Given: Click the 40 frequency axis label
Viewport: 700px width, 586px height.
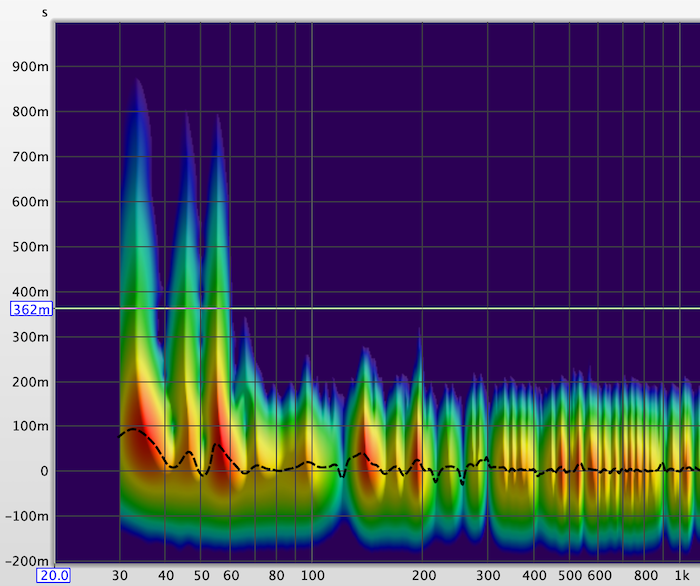Looking at the screenshot, I should click(x=166, y=575).
